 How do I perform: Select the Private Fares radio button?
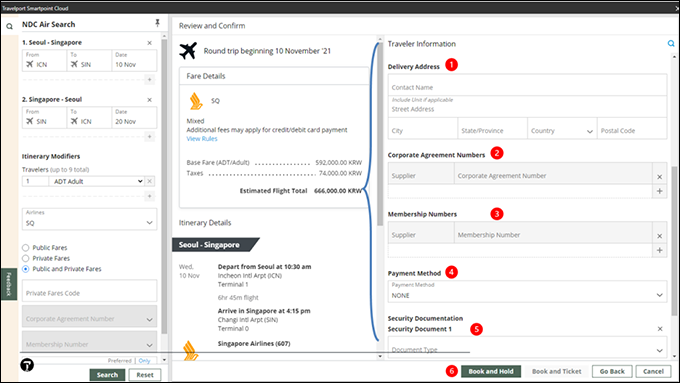tap(26, 259)
